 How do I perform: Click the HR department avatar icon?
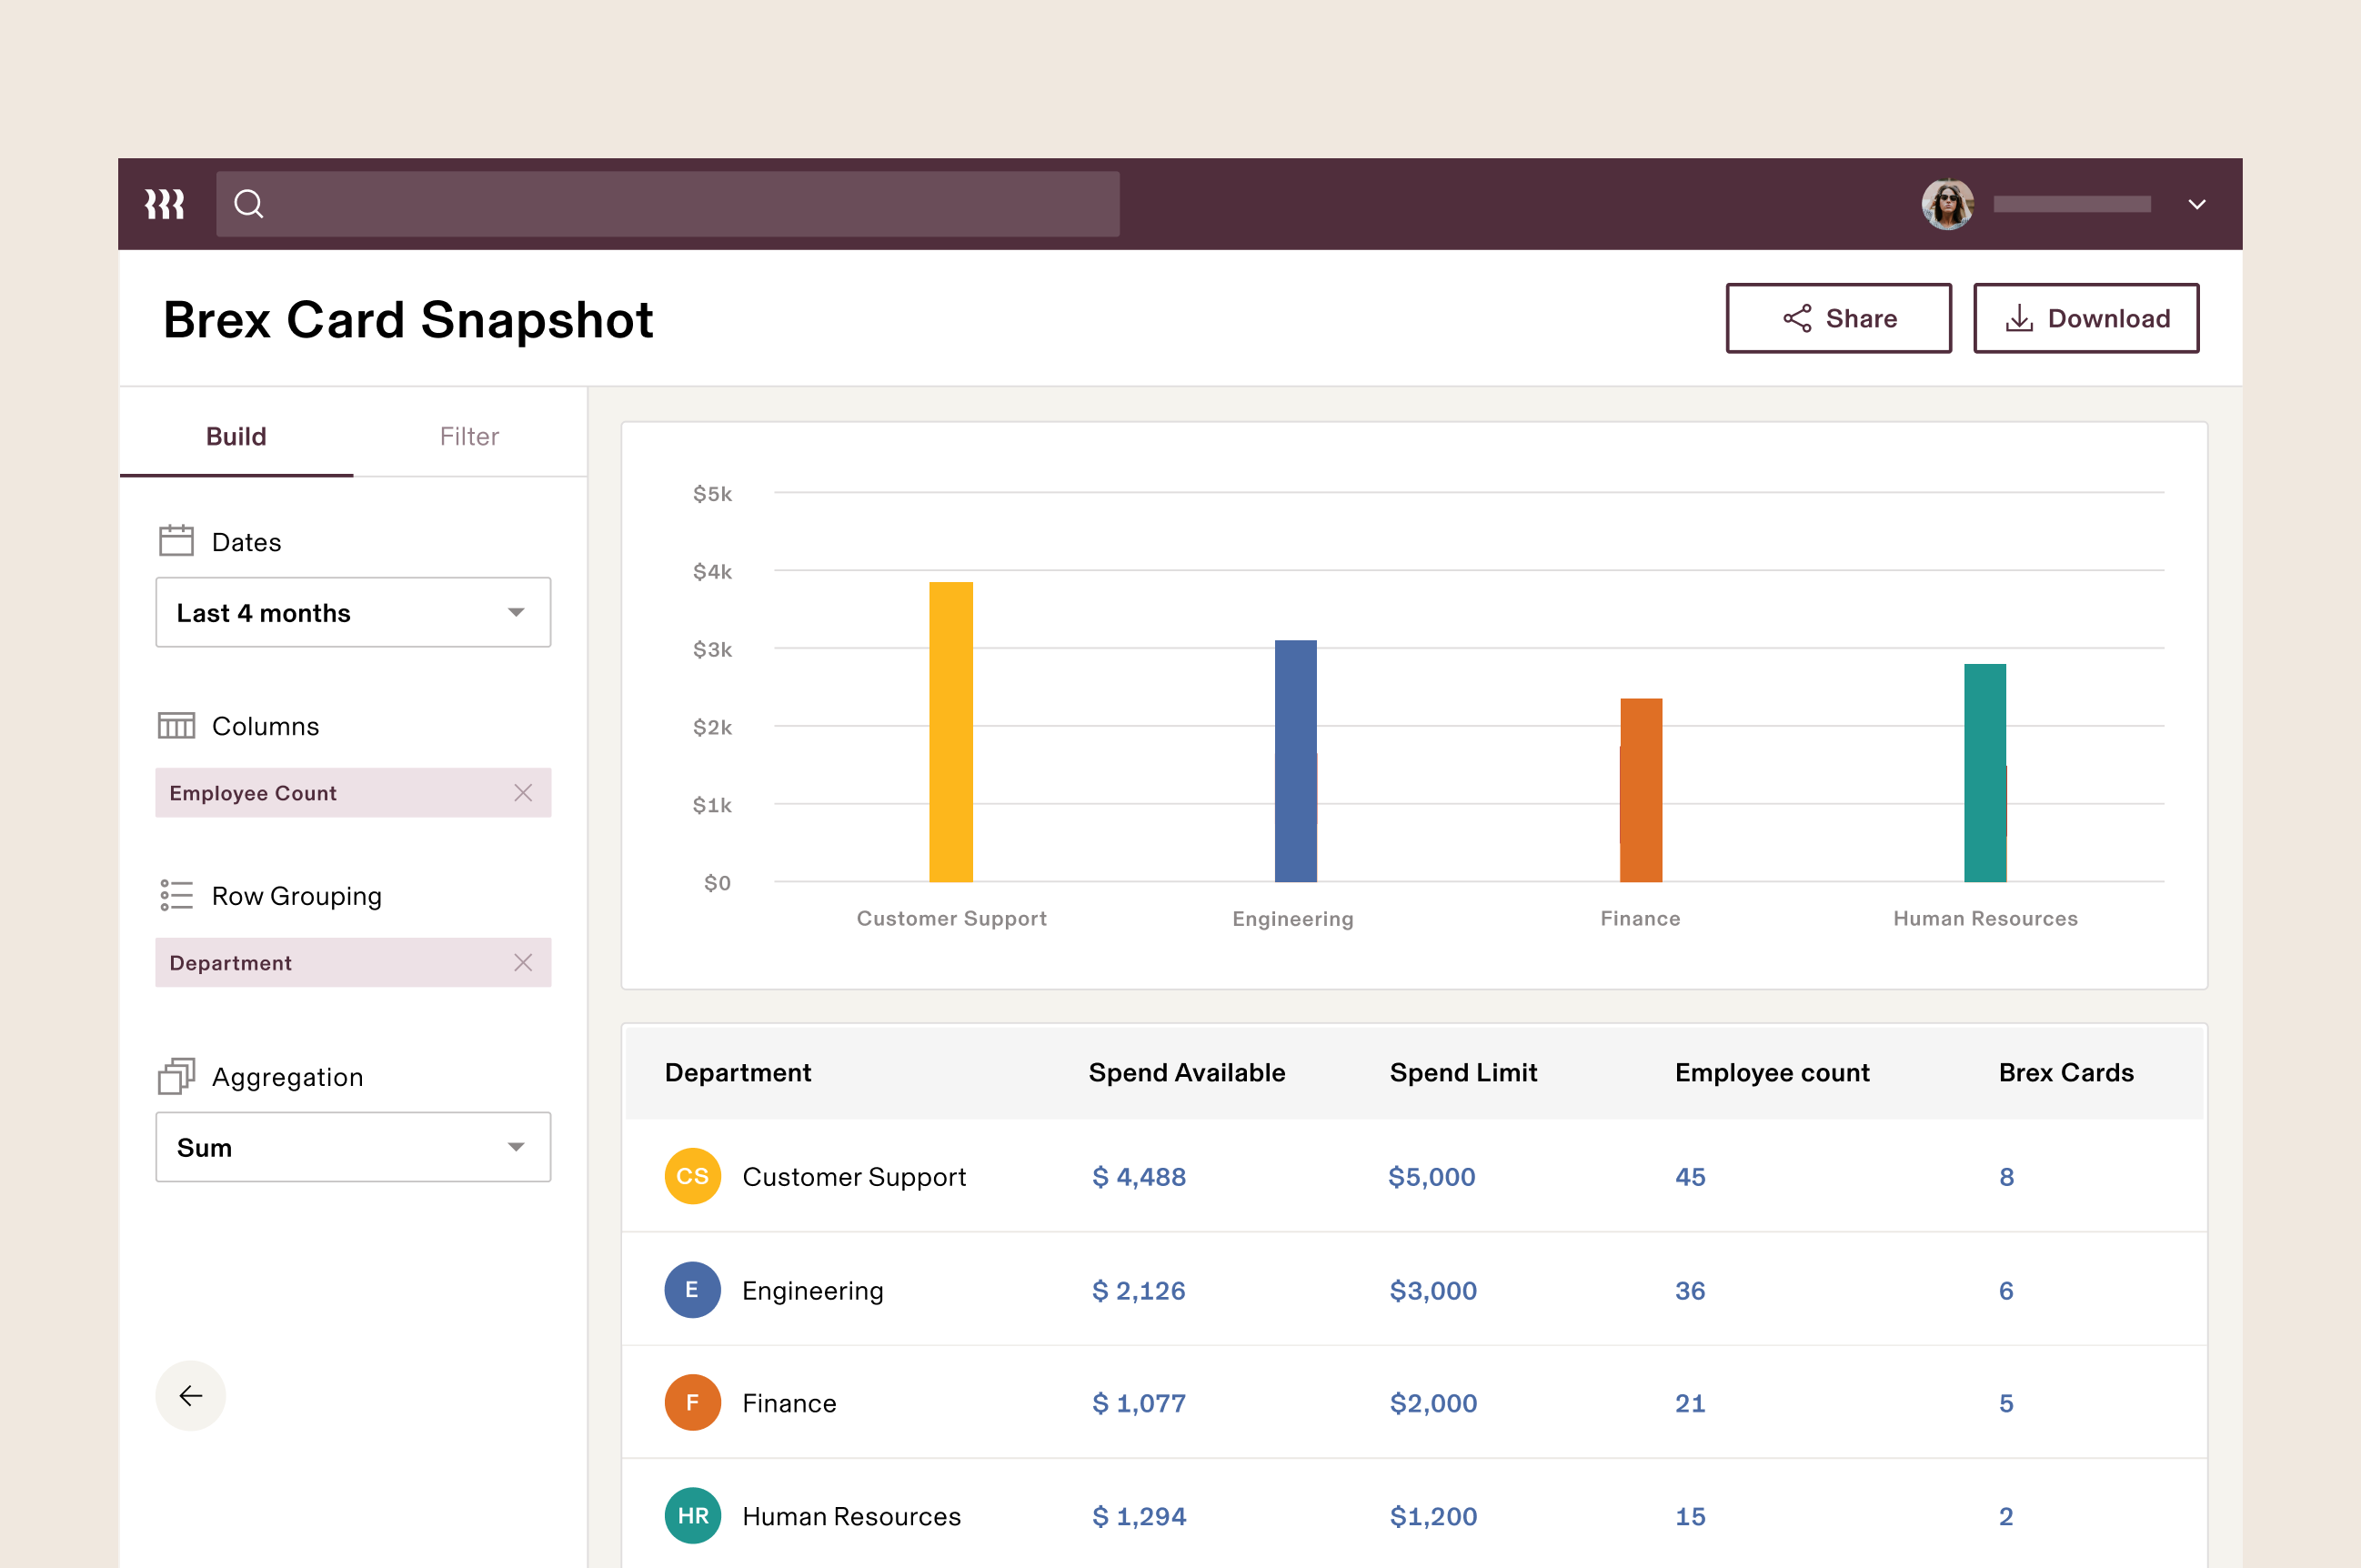pos(692,1515)
